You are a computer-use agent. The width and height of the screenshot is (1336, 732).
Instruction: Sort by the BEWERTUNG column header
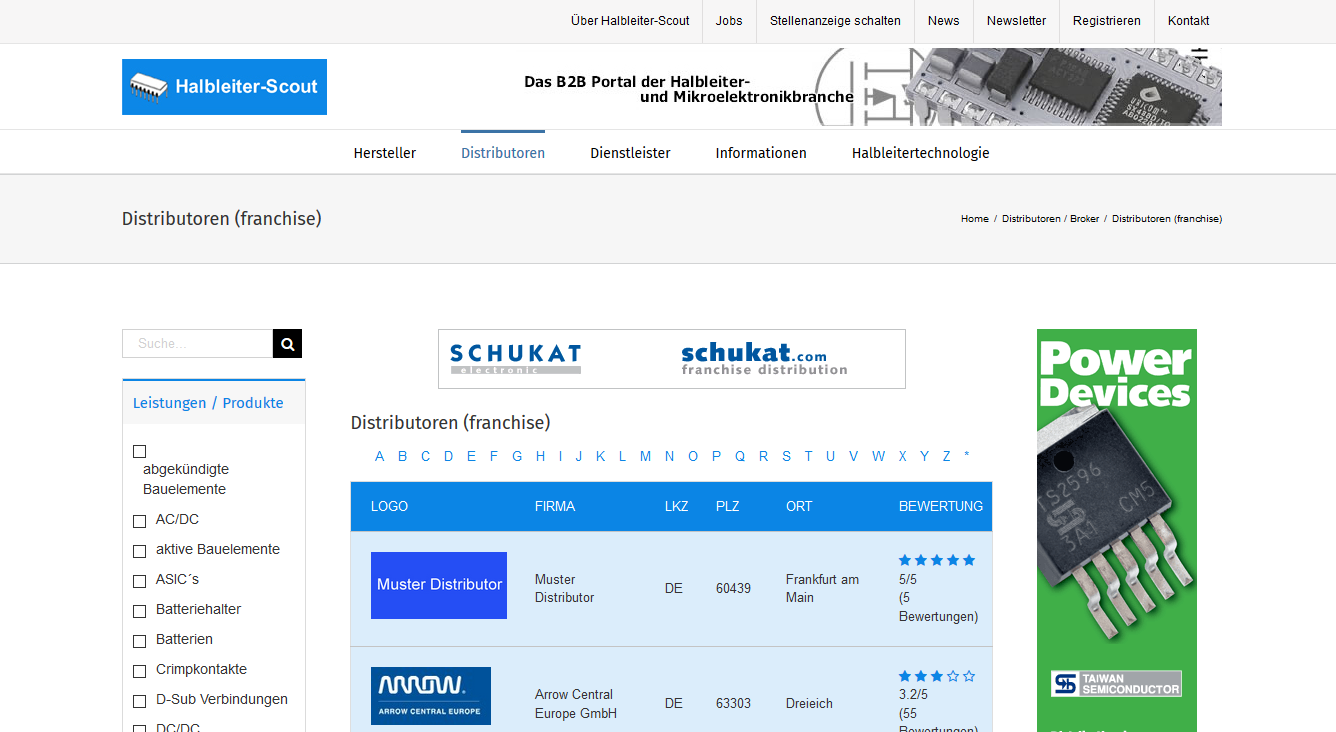coord(941,507)
